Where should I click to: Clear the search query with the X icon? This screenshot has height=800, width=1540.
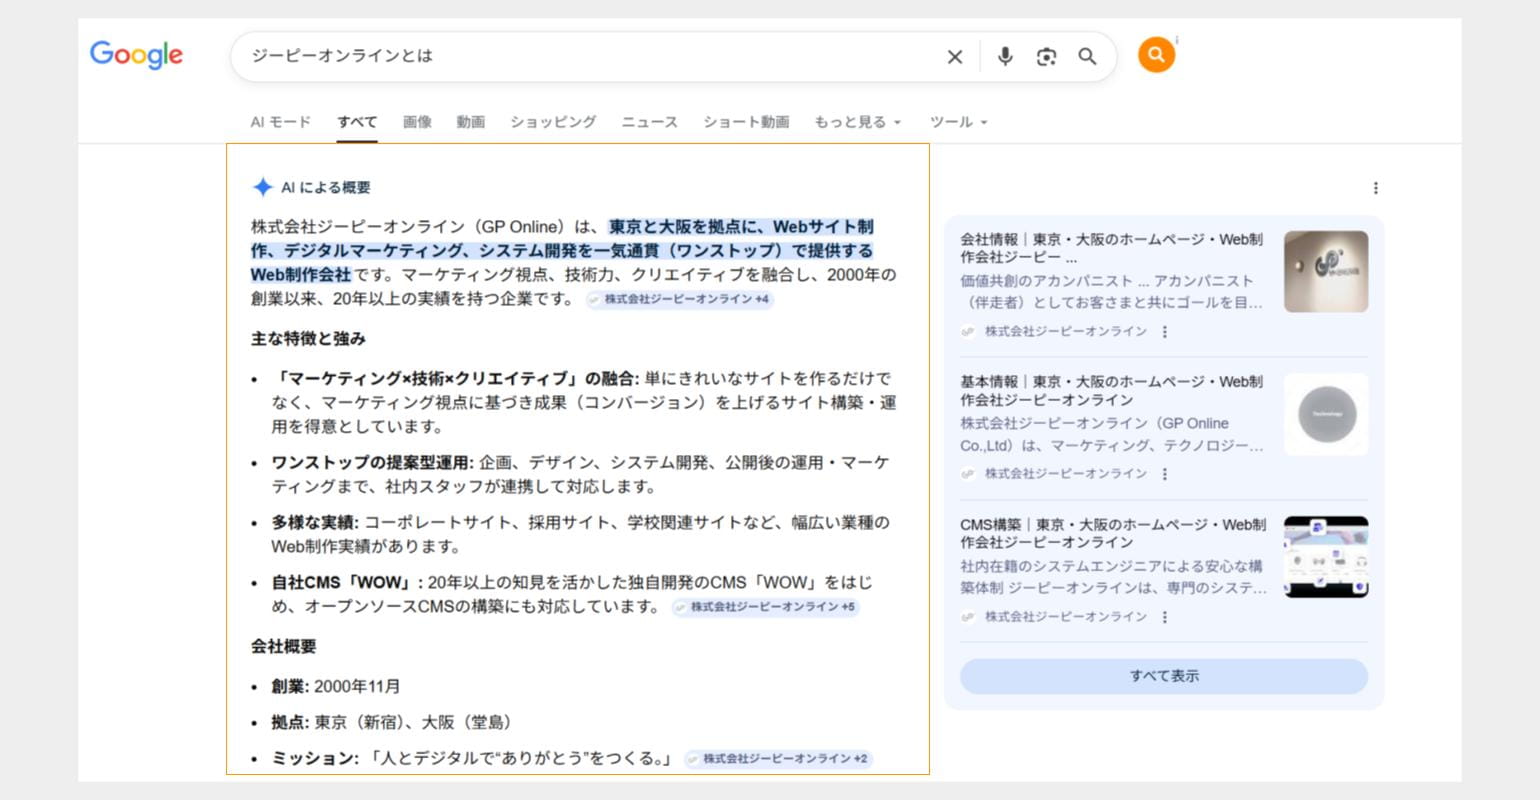click(x=954, y=57)
